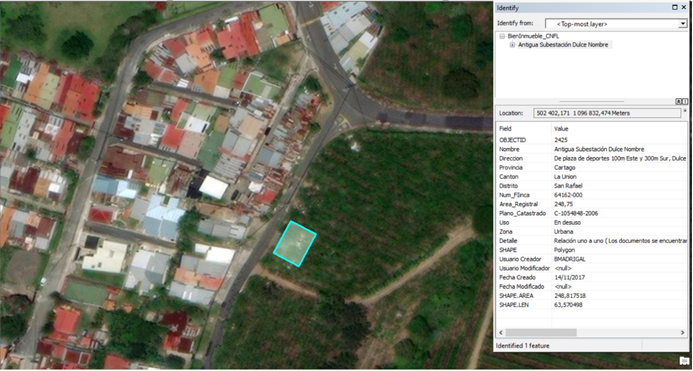The height and width of the screenshot is (371, 693).
Task: Click the small options icon beside Location field
Action: pos(685,110)
